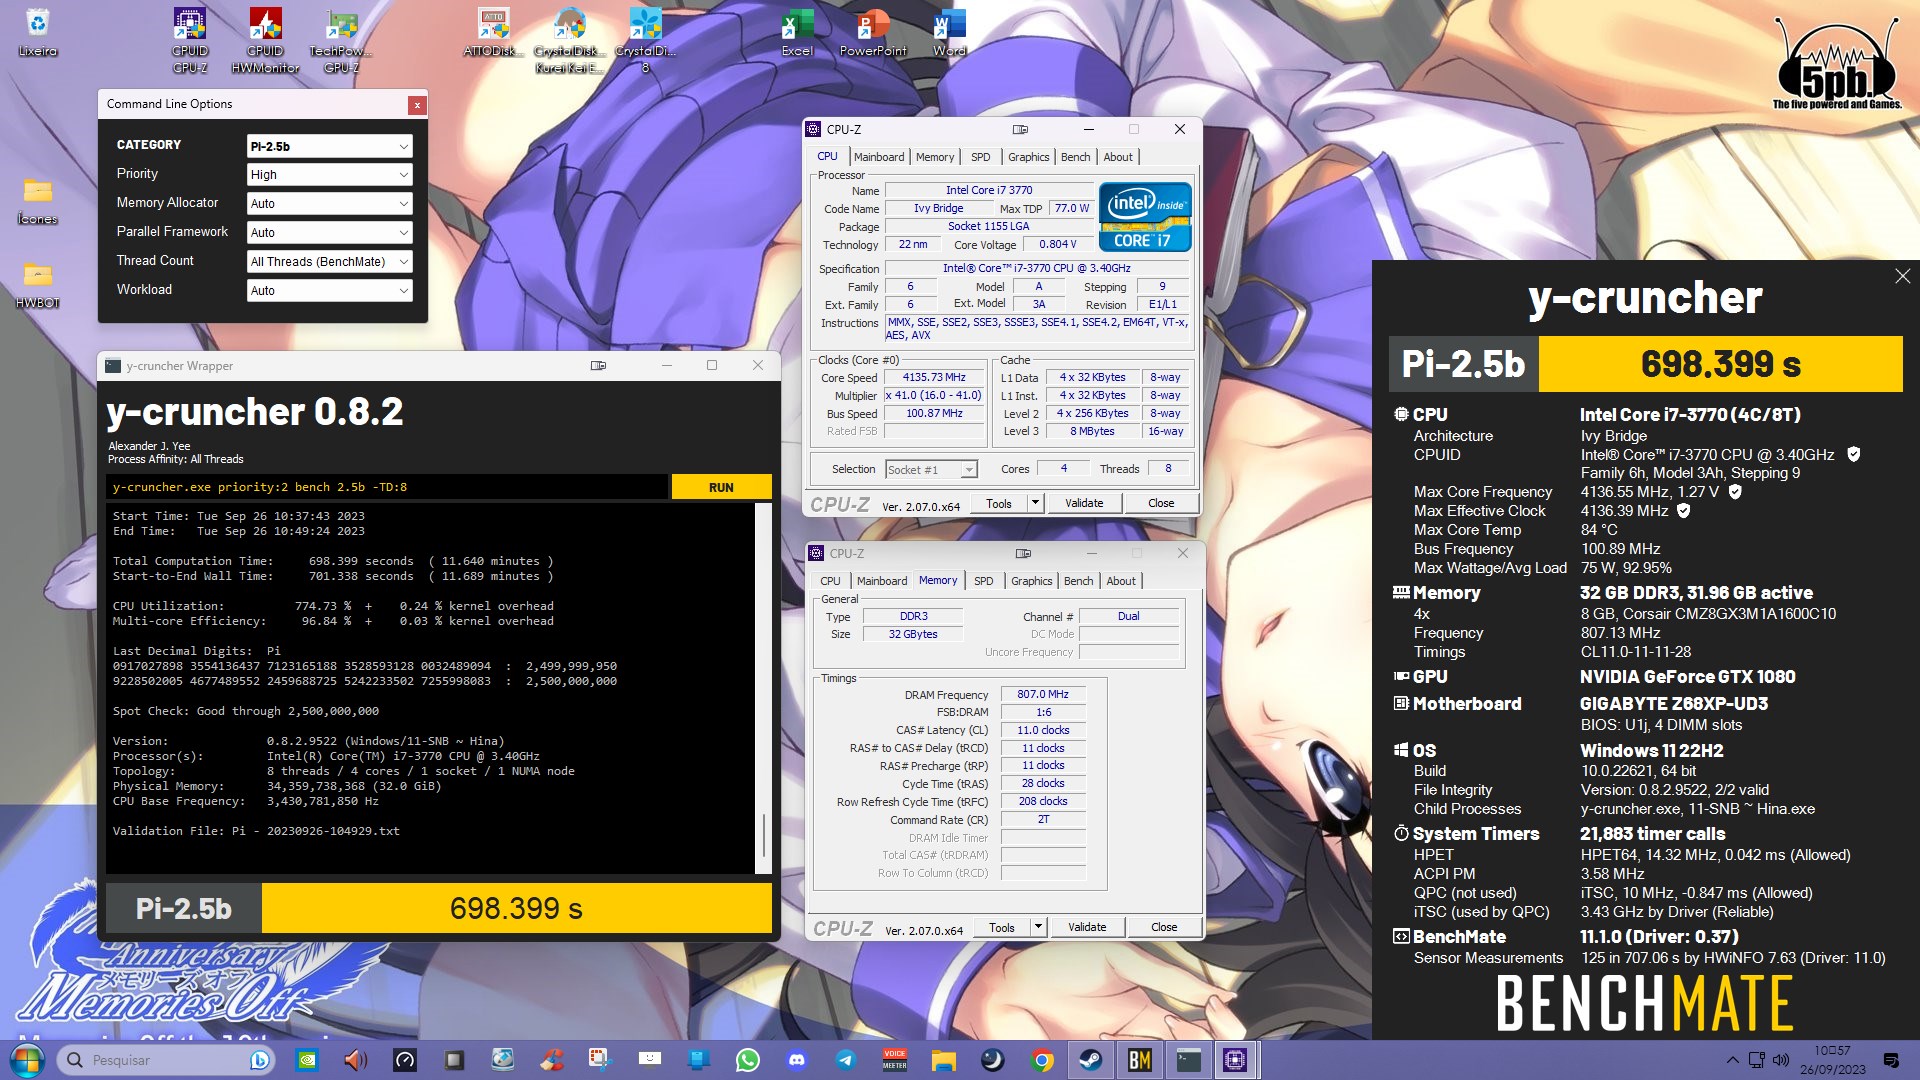Viewport: 1920px width, 1080px height.
Task: Open Google Chrome from the taskbar
Action: [1041, 1060]
